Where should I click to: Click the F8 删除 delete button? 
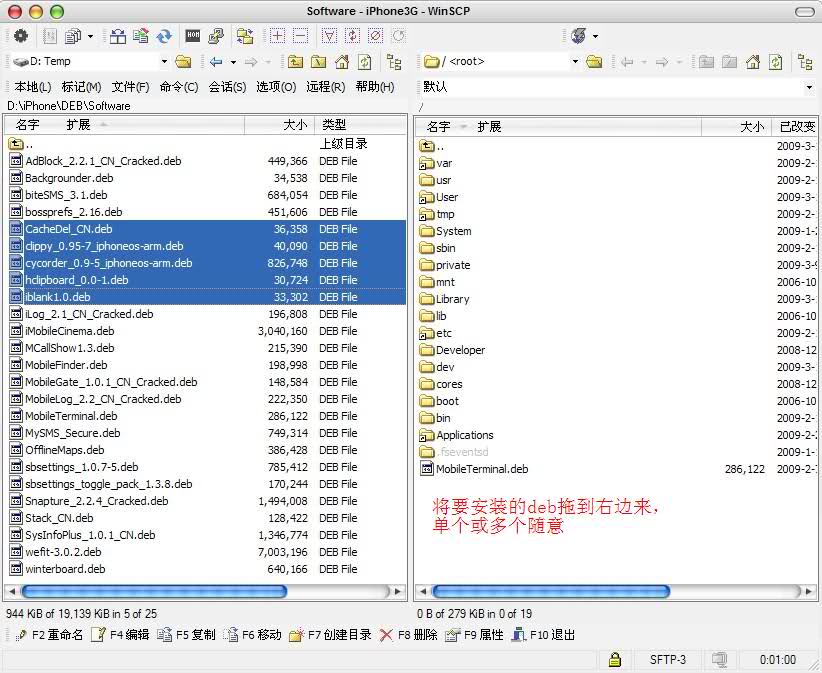(x=408, y=635)
